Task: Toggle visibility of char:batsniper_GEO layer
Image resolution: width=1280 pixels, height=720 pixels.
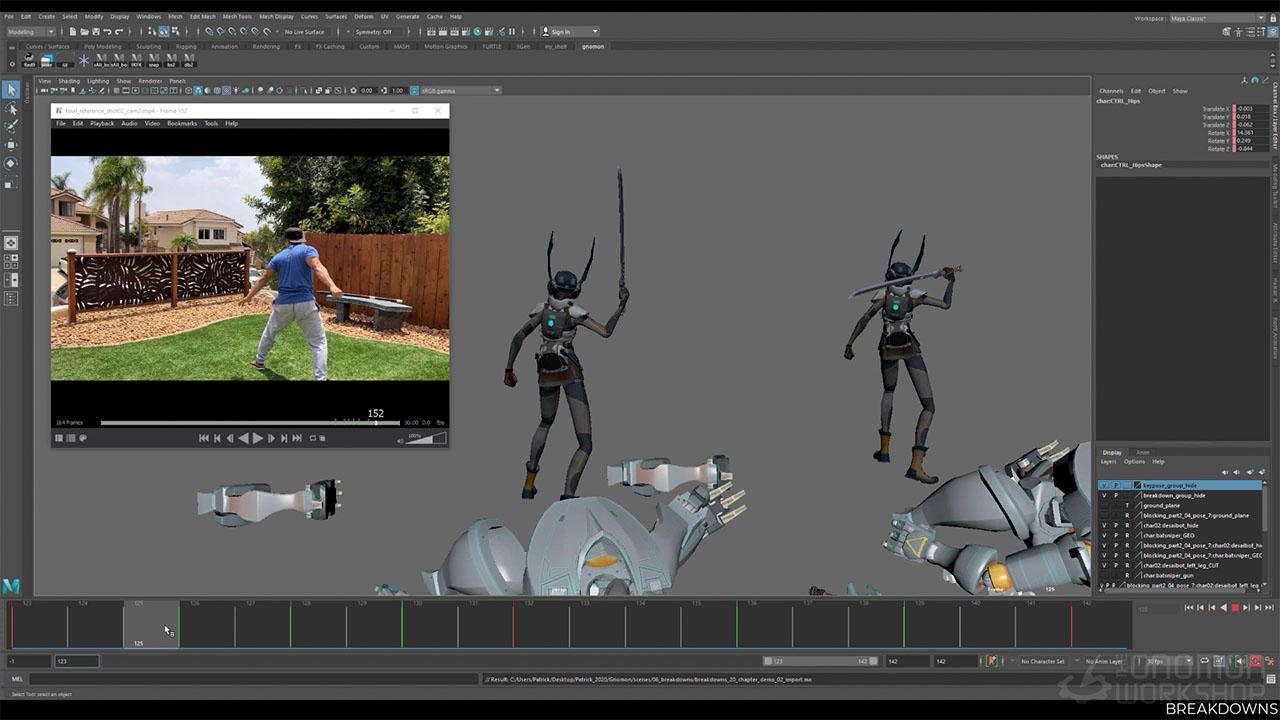Action: point(1104,535)
